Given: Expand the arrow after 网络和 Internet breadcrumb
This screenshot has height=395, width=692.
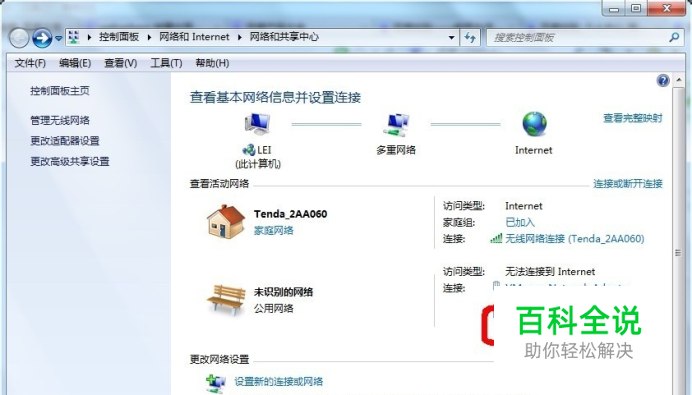Looking at the screenshot, I should pos(240,38).
